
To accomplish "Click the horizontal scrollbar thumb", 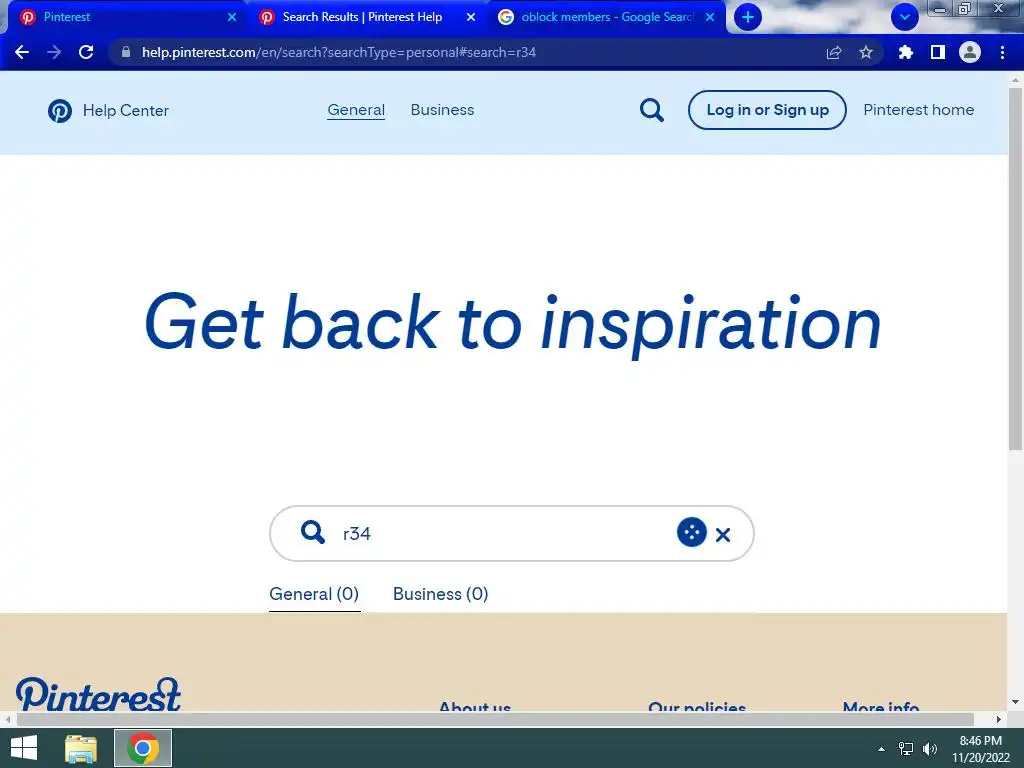I will (495, 719).
